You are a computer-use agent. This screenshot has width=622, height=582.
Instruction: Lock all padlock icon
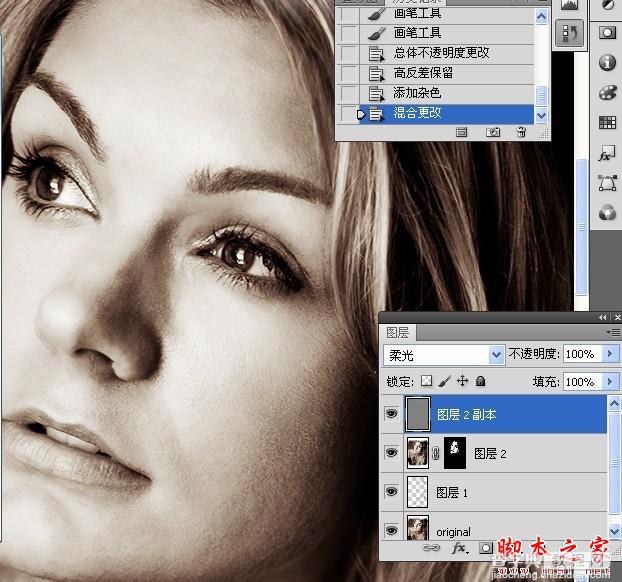pos(480,381)
